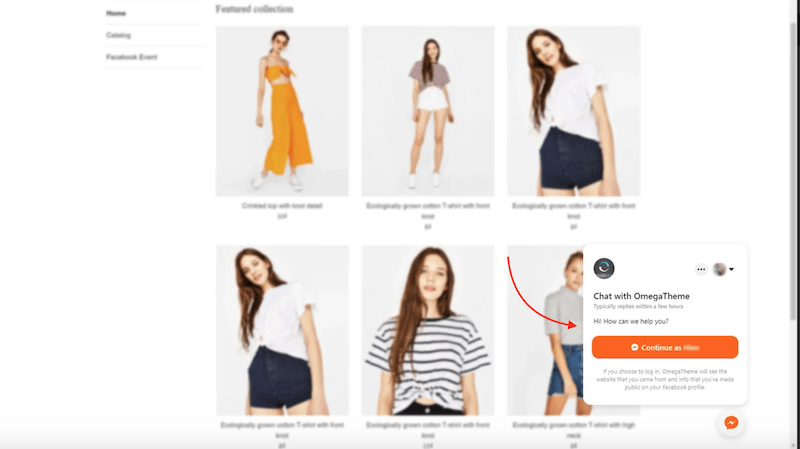
Task: Open bottom-left white tee and navy shorts photo
Action: tap(282, 330)
